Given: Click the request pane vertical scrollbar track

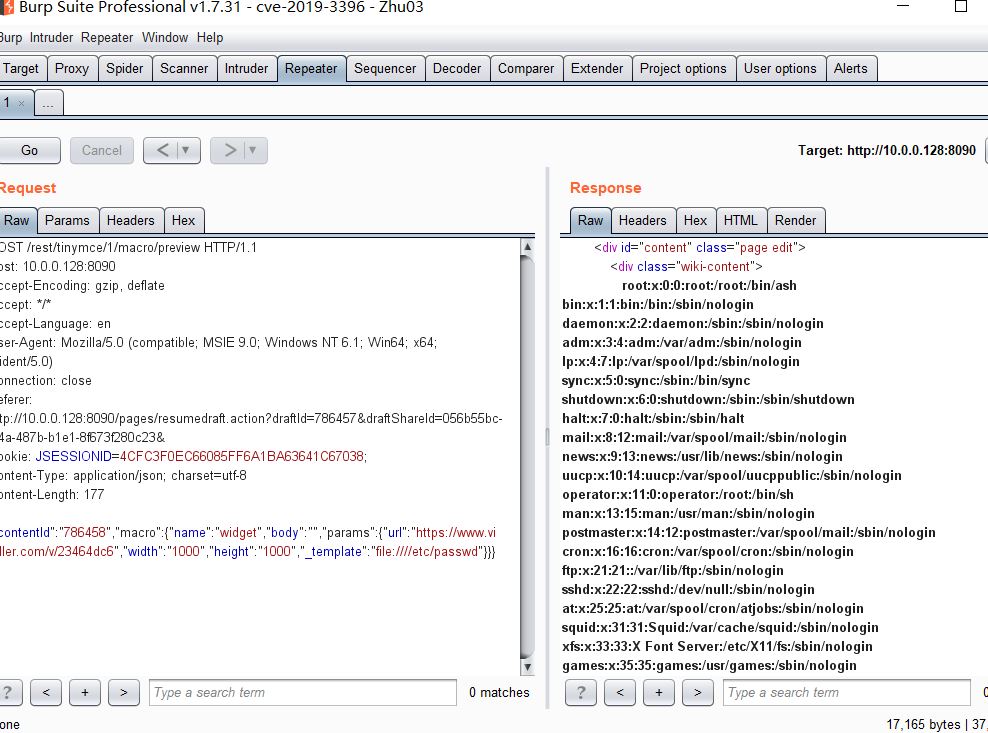Looking at the screenshot, I should pos(527,456).
